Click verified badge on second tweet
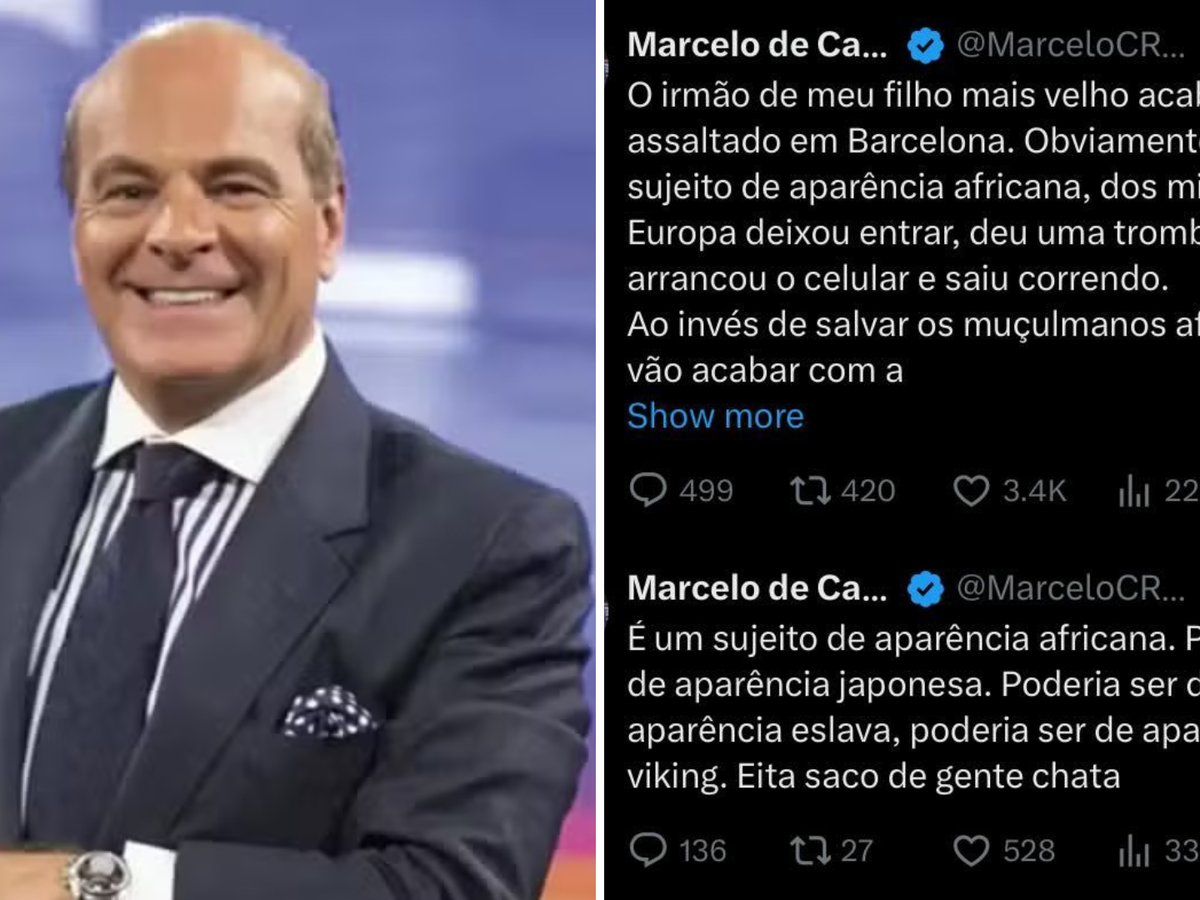Screen dimensions: 1200x900 [925, 590]
